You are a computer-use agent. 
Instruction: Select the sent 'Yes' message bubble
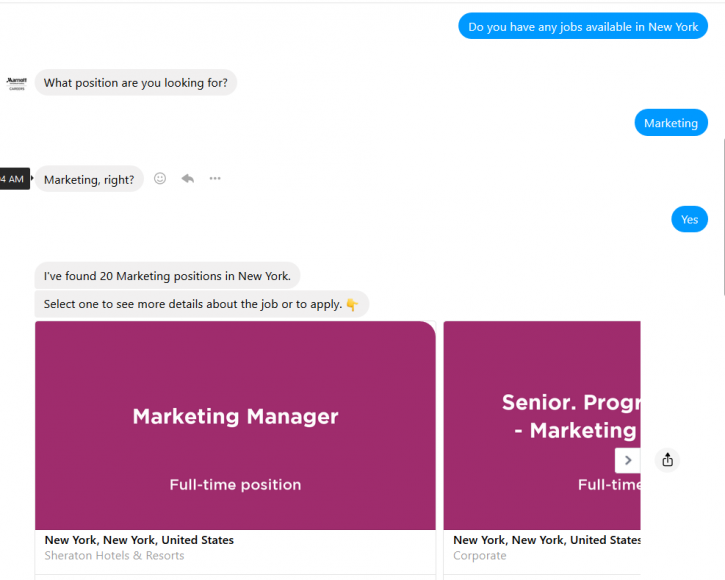tap(689, 219)
